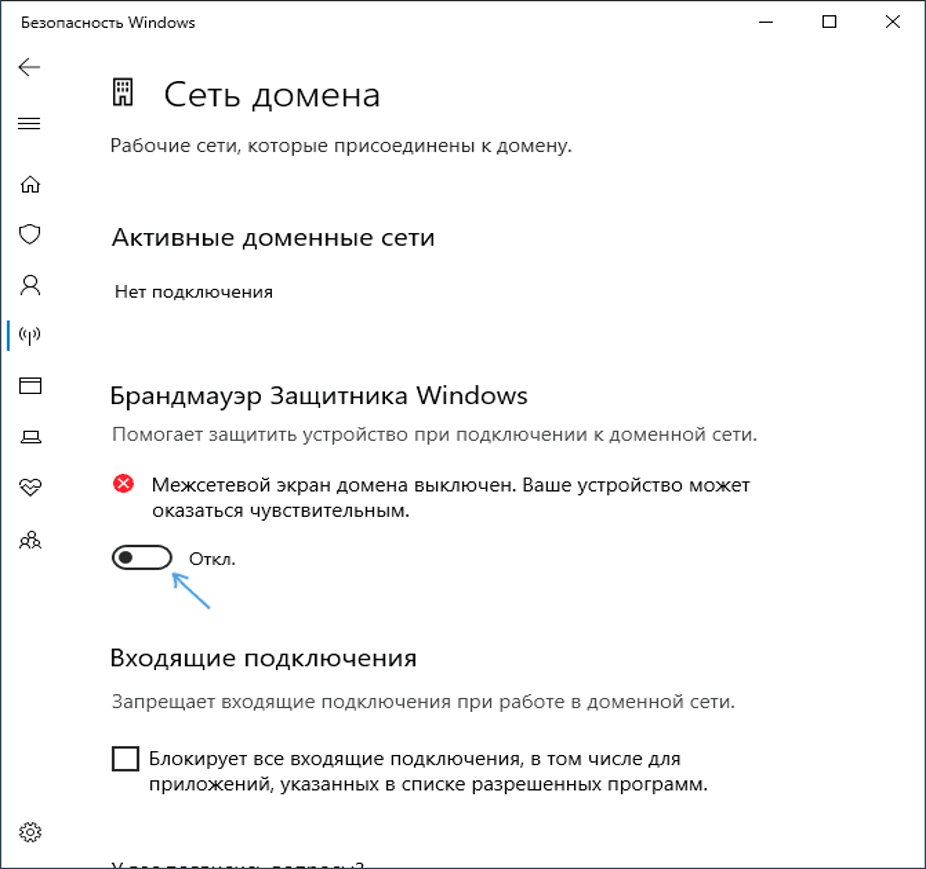
Task: Minimize the Windows Security window
Action: (x=766, y=22)
